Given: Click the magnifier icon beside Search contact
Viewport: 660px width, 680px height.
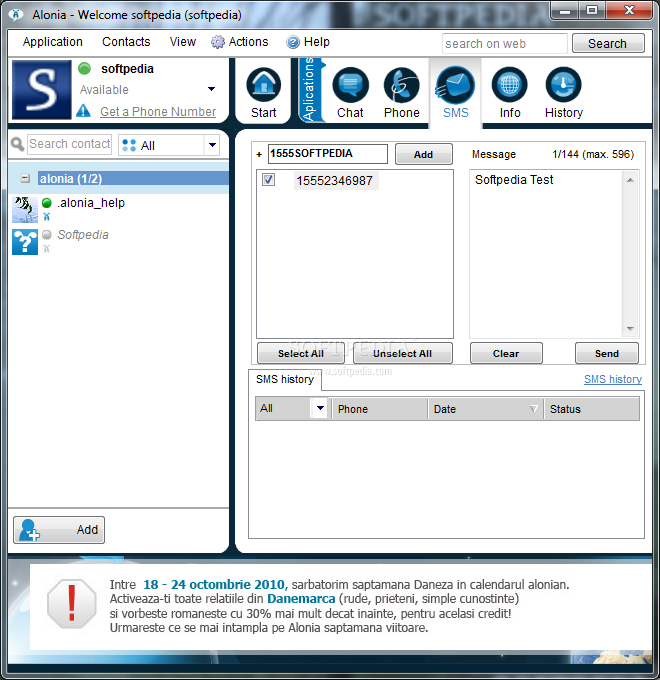Looking at the screenshot, I should tap(17, 144).
